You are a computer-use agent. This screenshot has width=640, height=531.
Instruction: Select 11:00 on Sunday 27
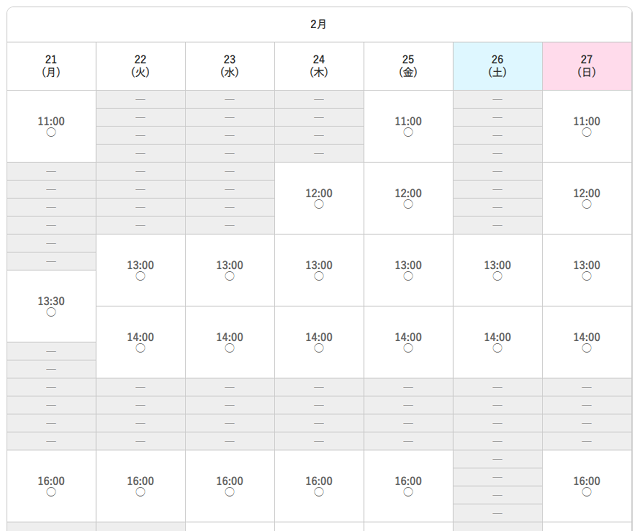click(x=587, y=127)
